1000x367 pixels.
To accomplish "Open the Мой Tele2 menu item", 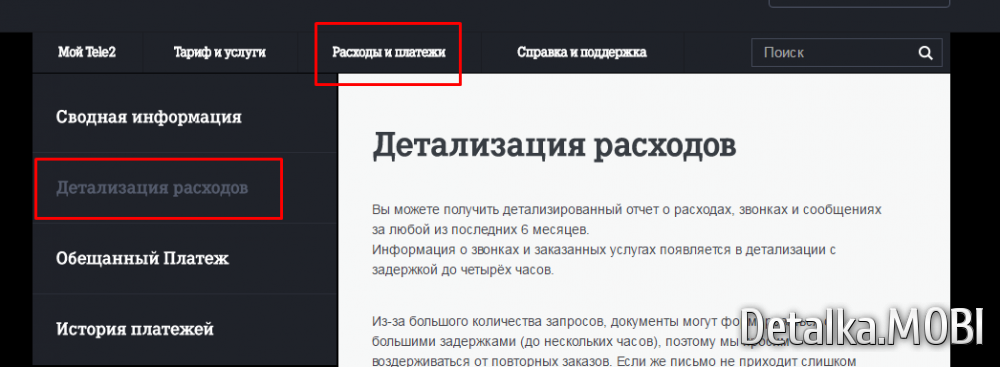I will click(x=87, y=52).
